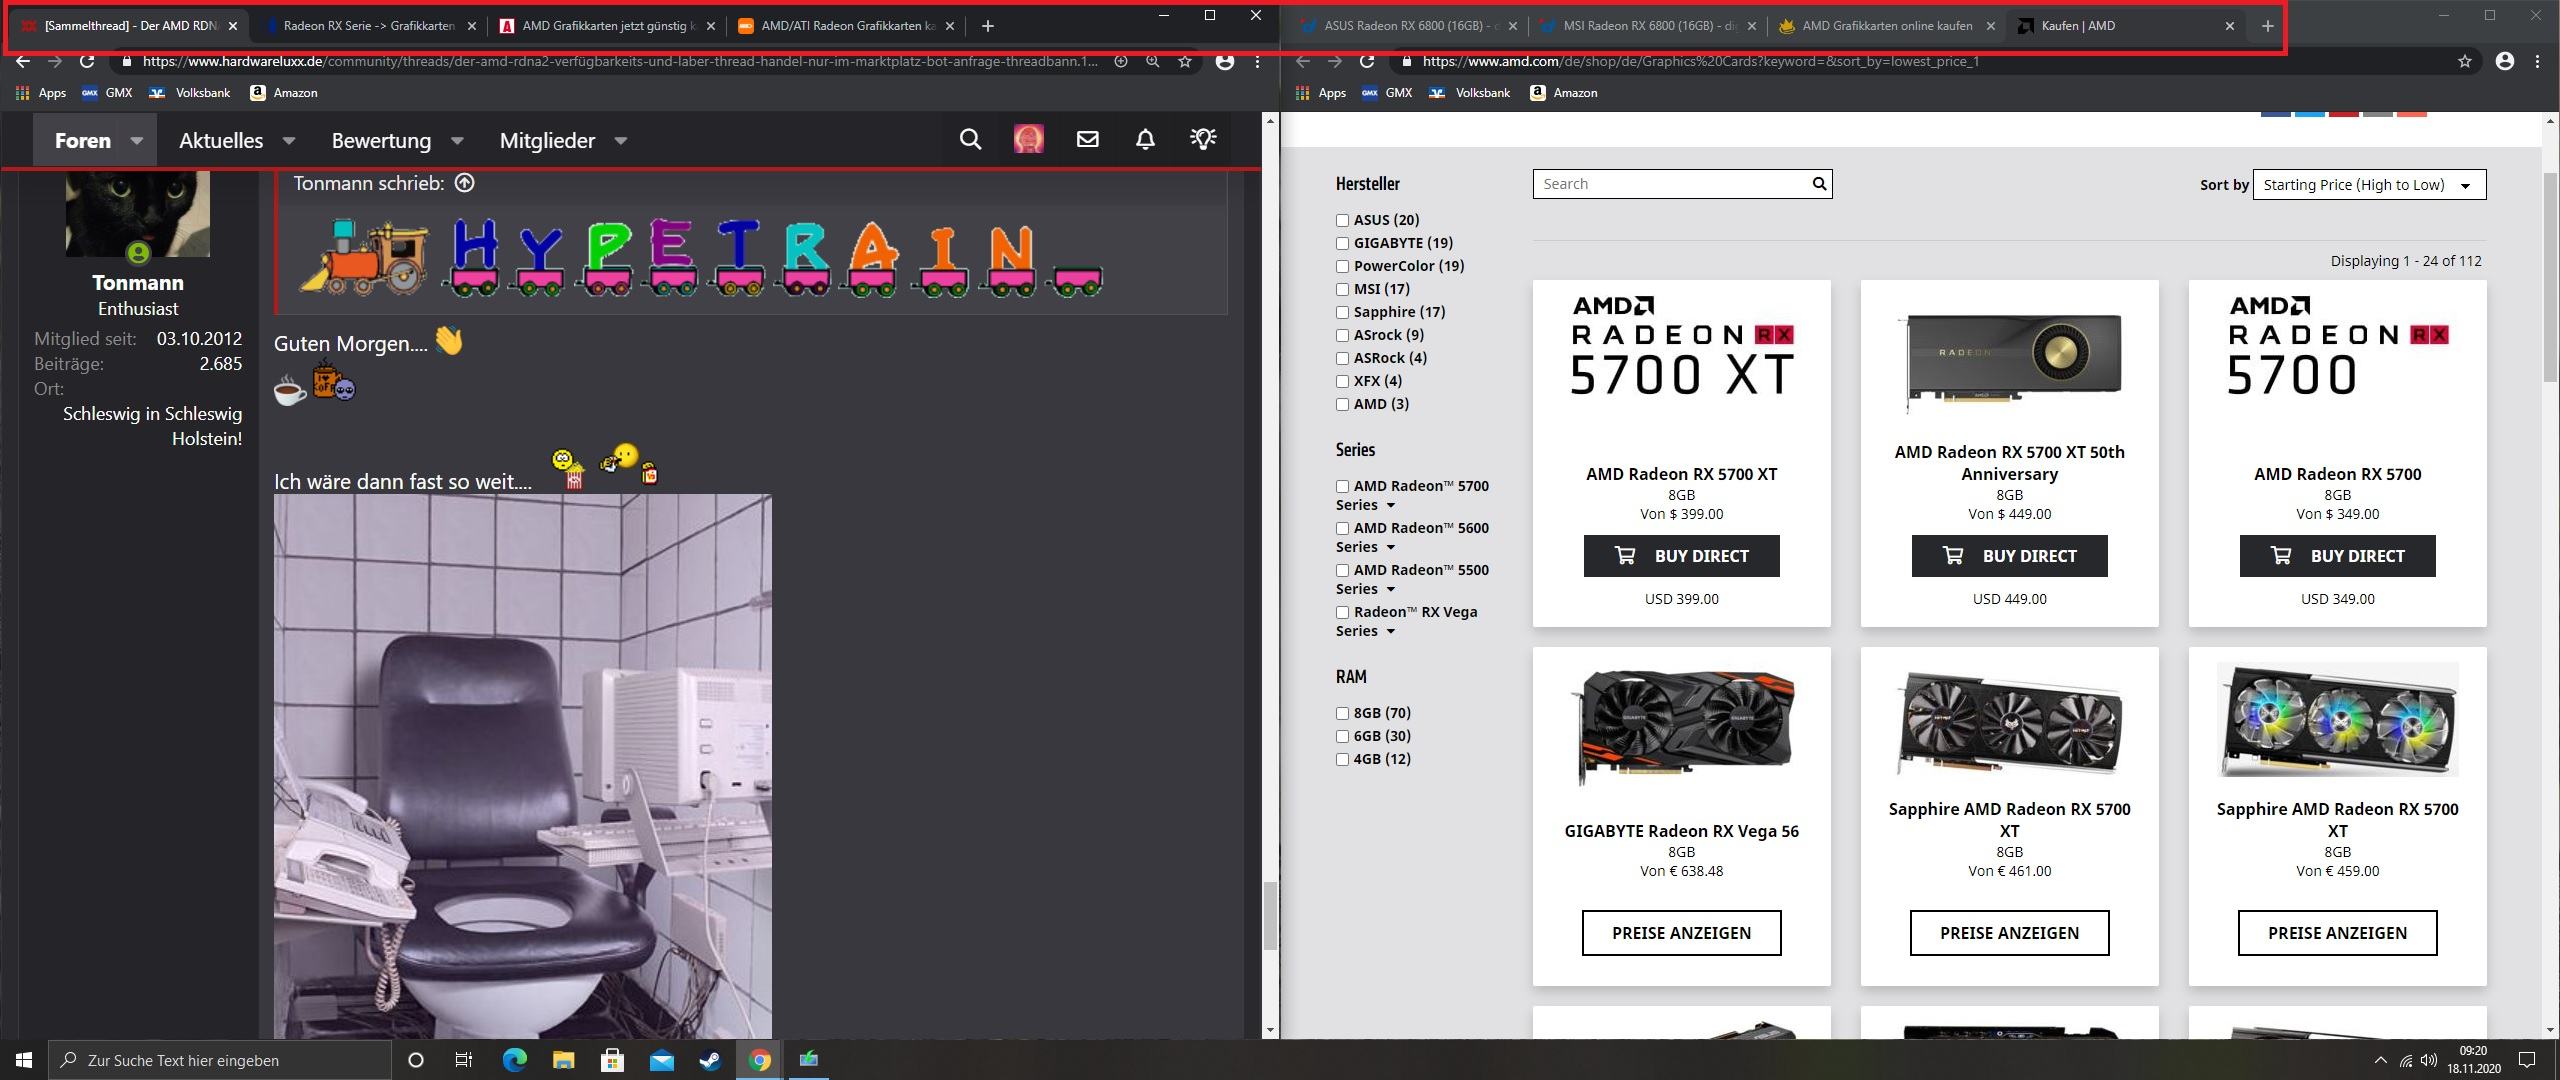Check the XFX (4) manufacturer filter
The image size is (2560, 1080).
pyautogui.click(x=1342, y=381)
